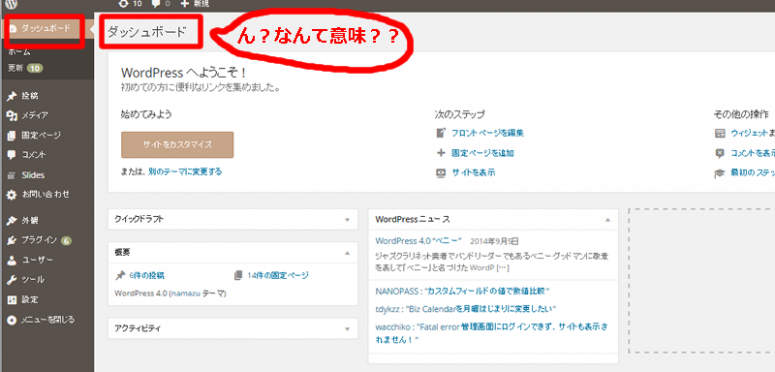
Task: Open the フロントページを編集 link
Action: 487,133
